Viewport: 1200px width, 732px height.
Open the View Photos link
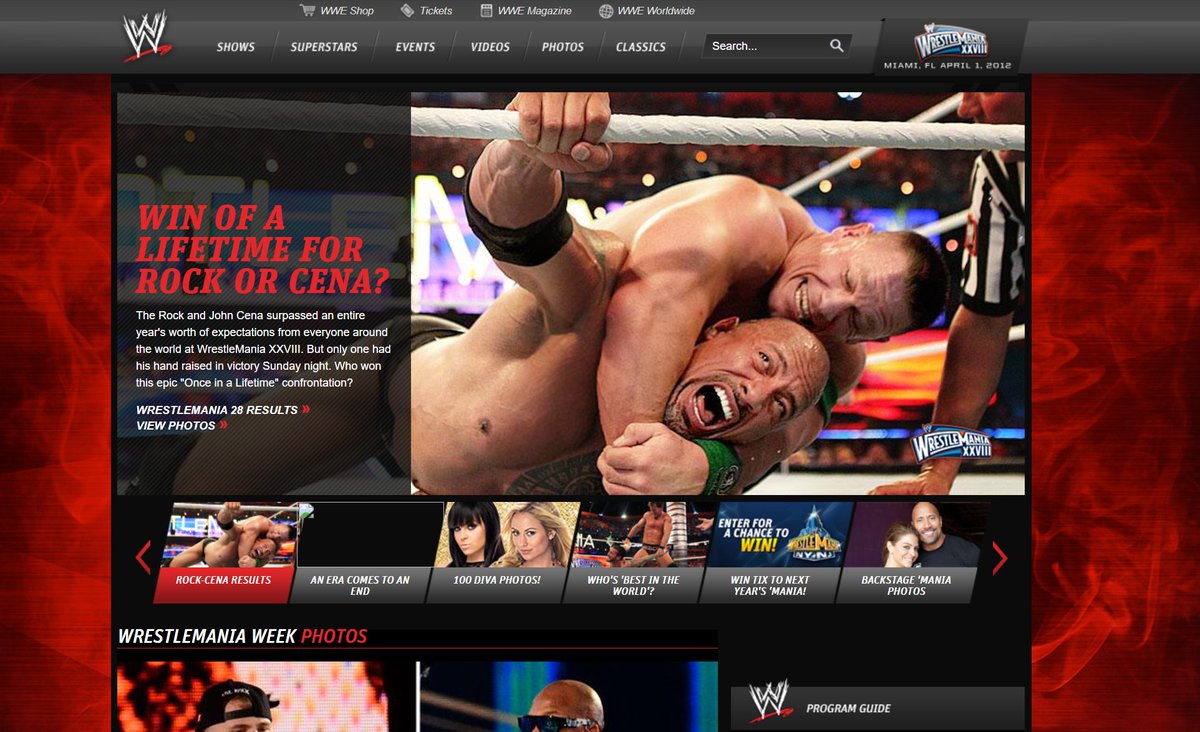pos(176,426)
